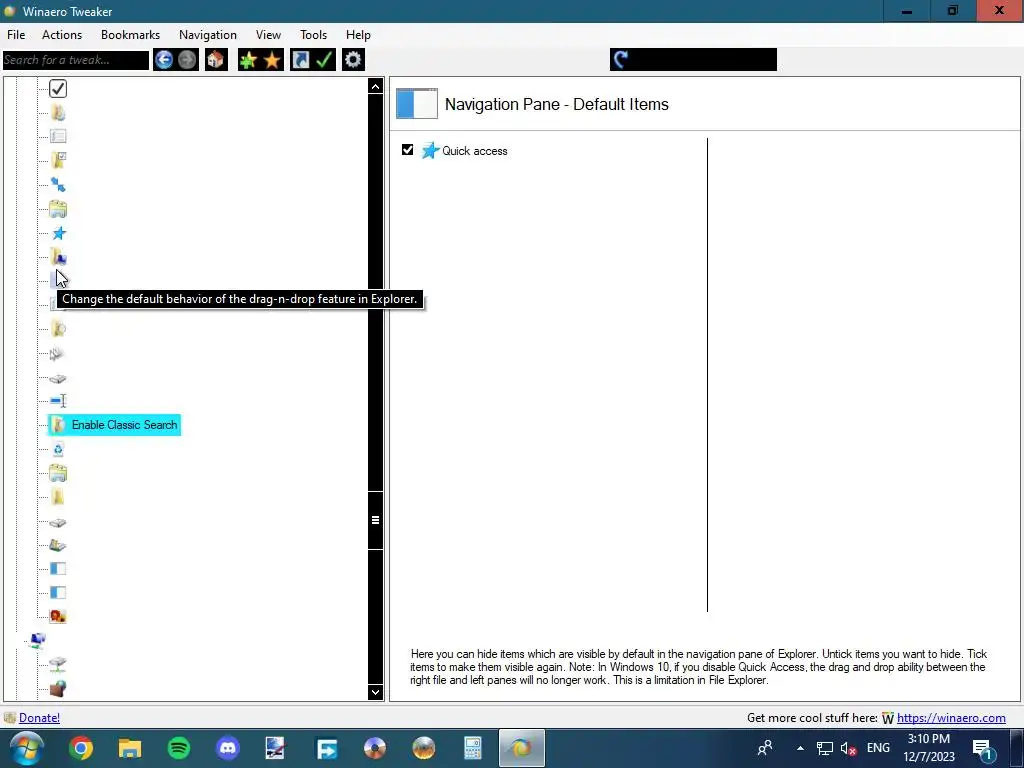Select the large checkbox icon tree item
1024x768 pixels.
[x=58, y=88]
